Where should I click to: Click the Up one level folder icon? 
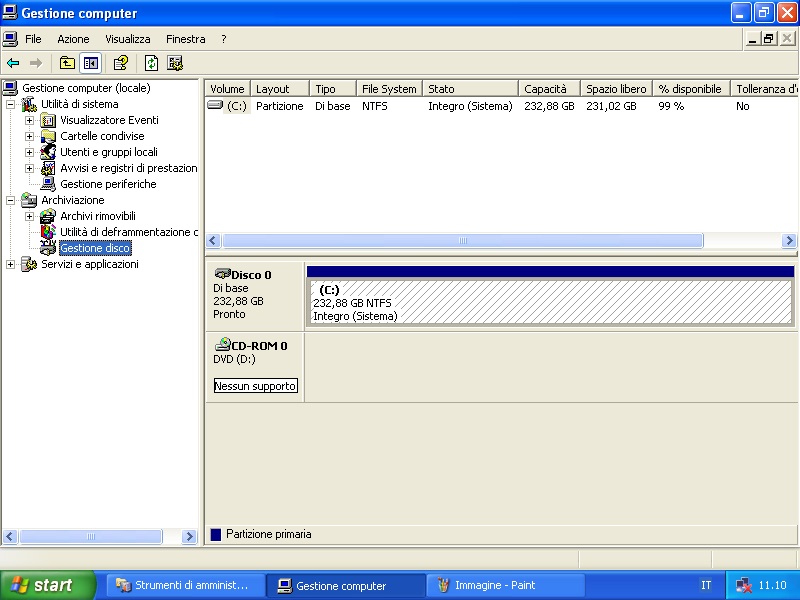pos(67,63)
